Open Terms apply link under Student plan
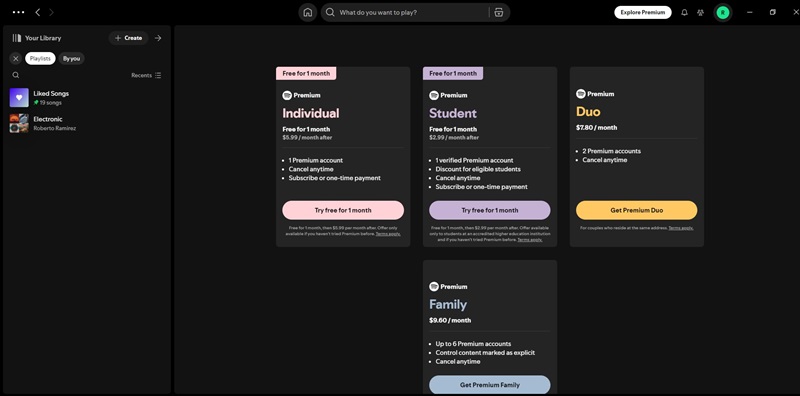Screen dimensions: 800x396 tap(530, 239)
